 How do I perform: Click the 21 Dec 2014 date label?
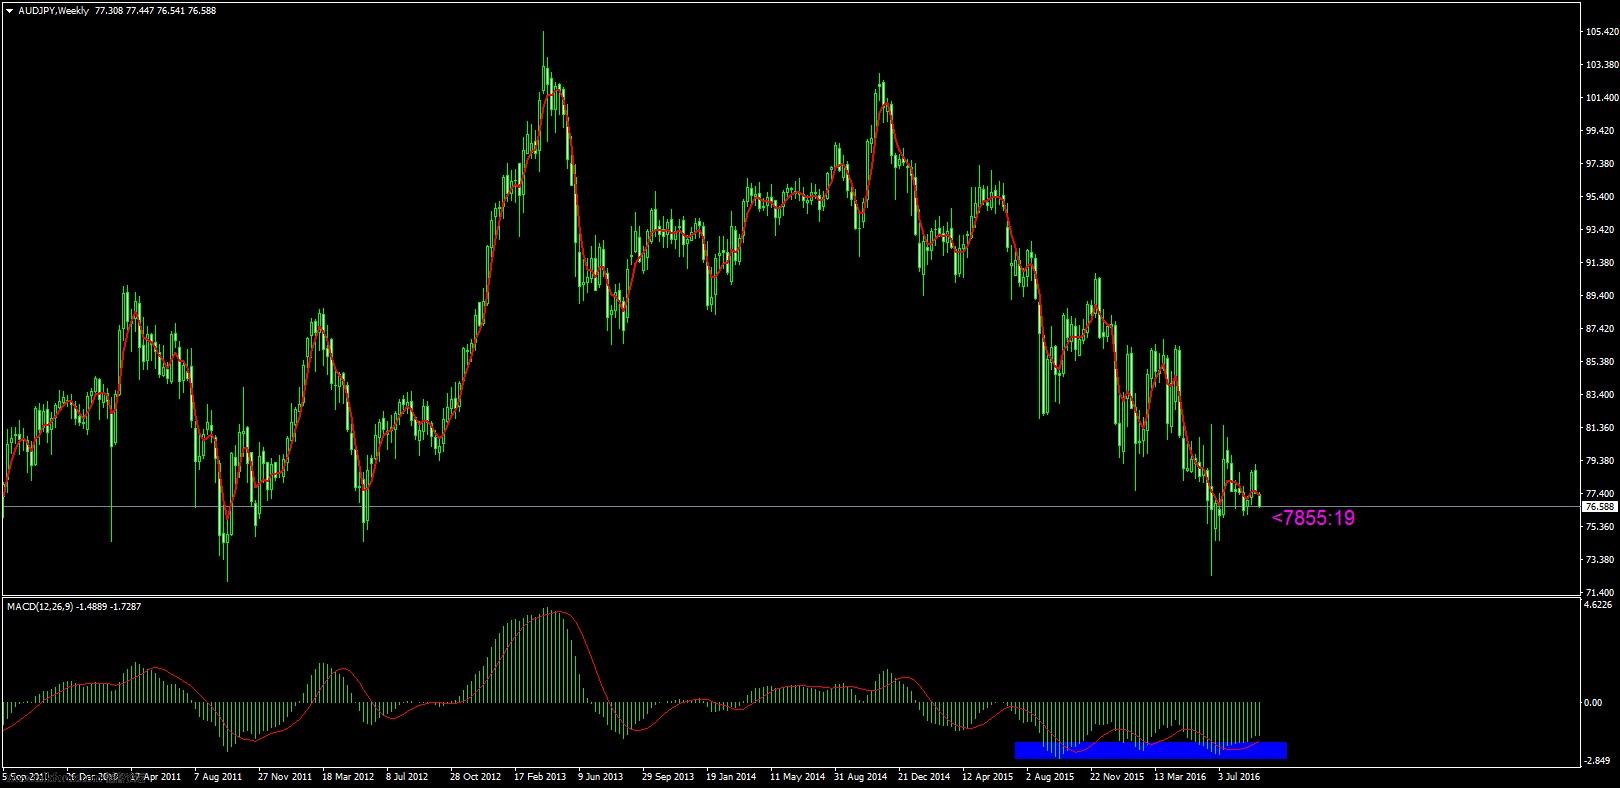924,776
